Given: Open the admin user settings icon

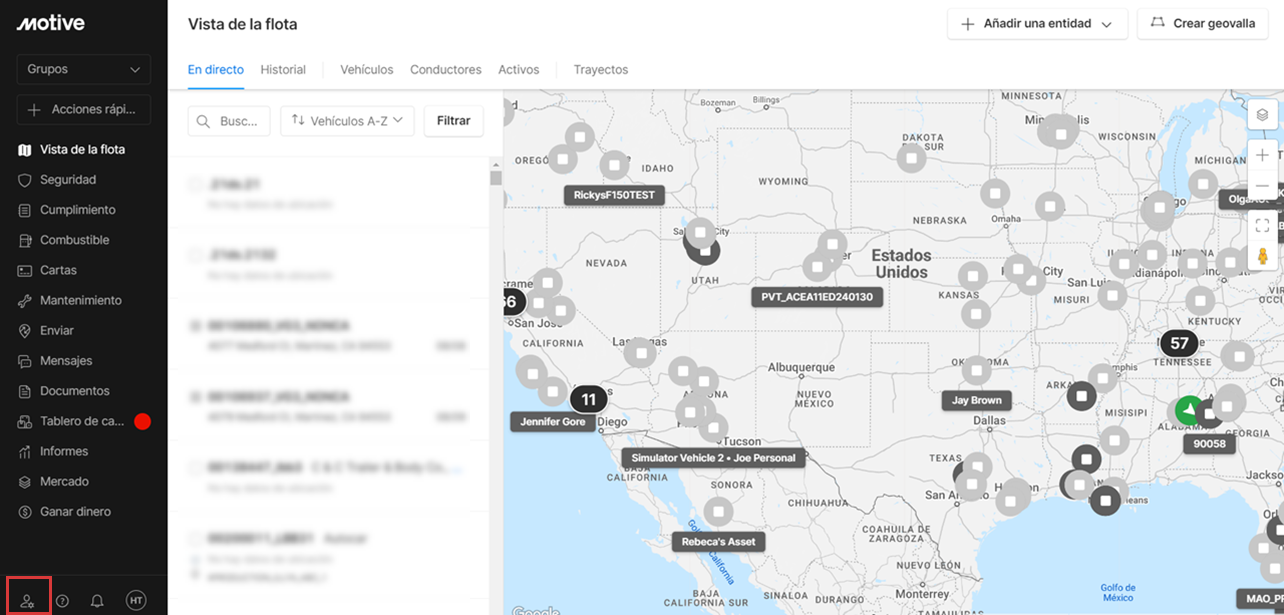Looking at the screenshot, I should (28, 600).
